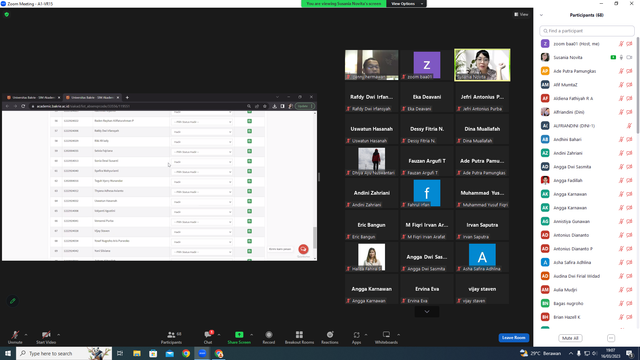Expand audio options caret next to Unmute
The width and height of the screenshot is (640, 360).
(x=26, y=335)
